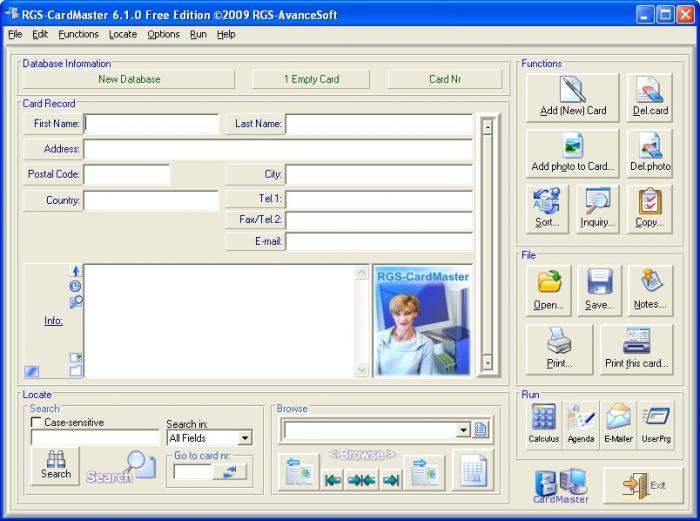Choose Print this card
Screen dimensions: 700x521
(637, 350)
